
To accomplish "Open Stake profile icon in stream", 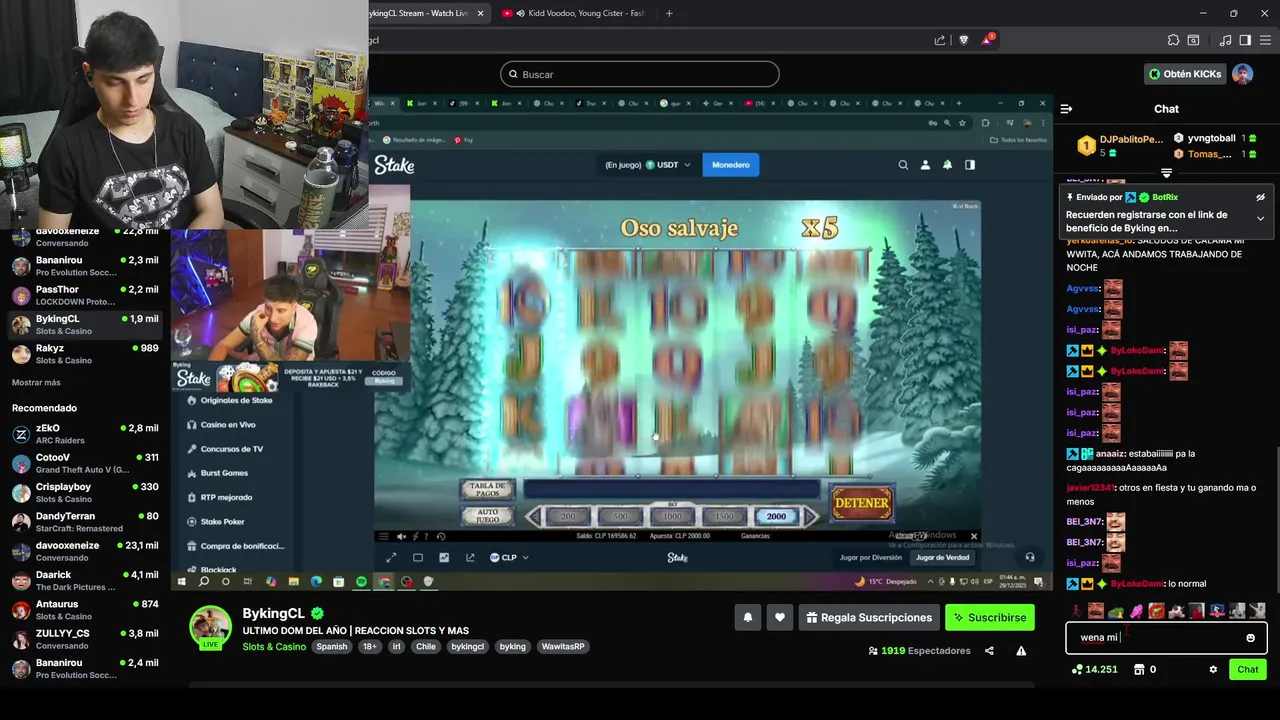I will (925, 165).
